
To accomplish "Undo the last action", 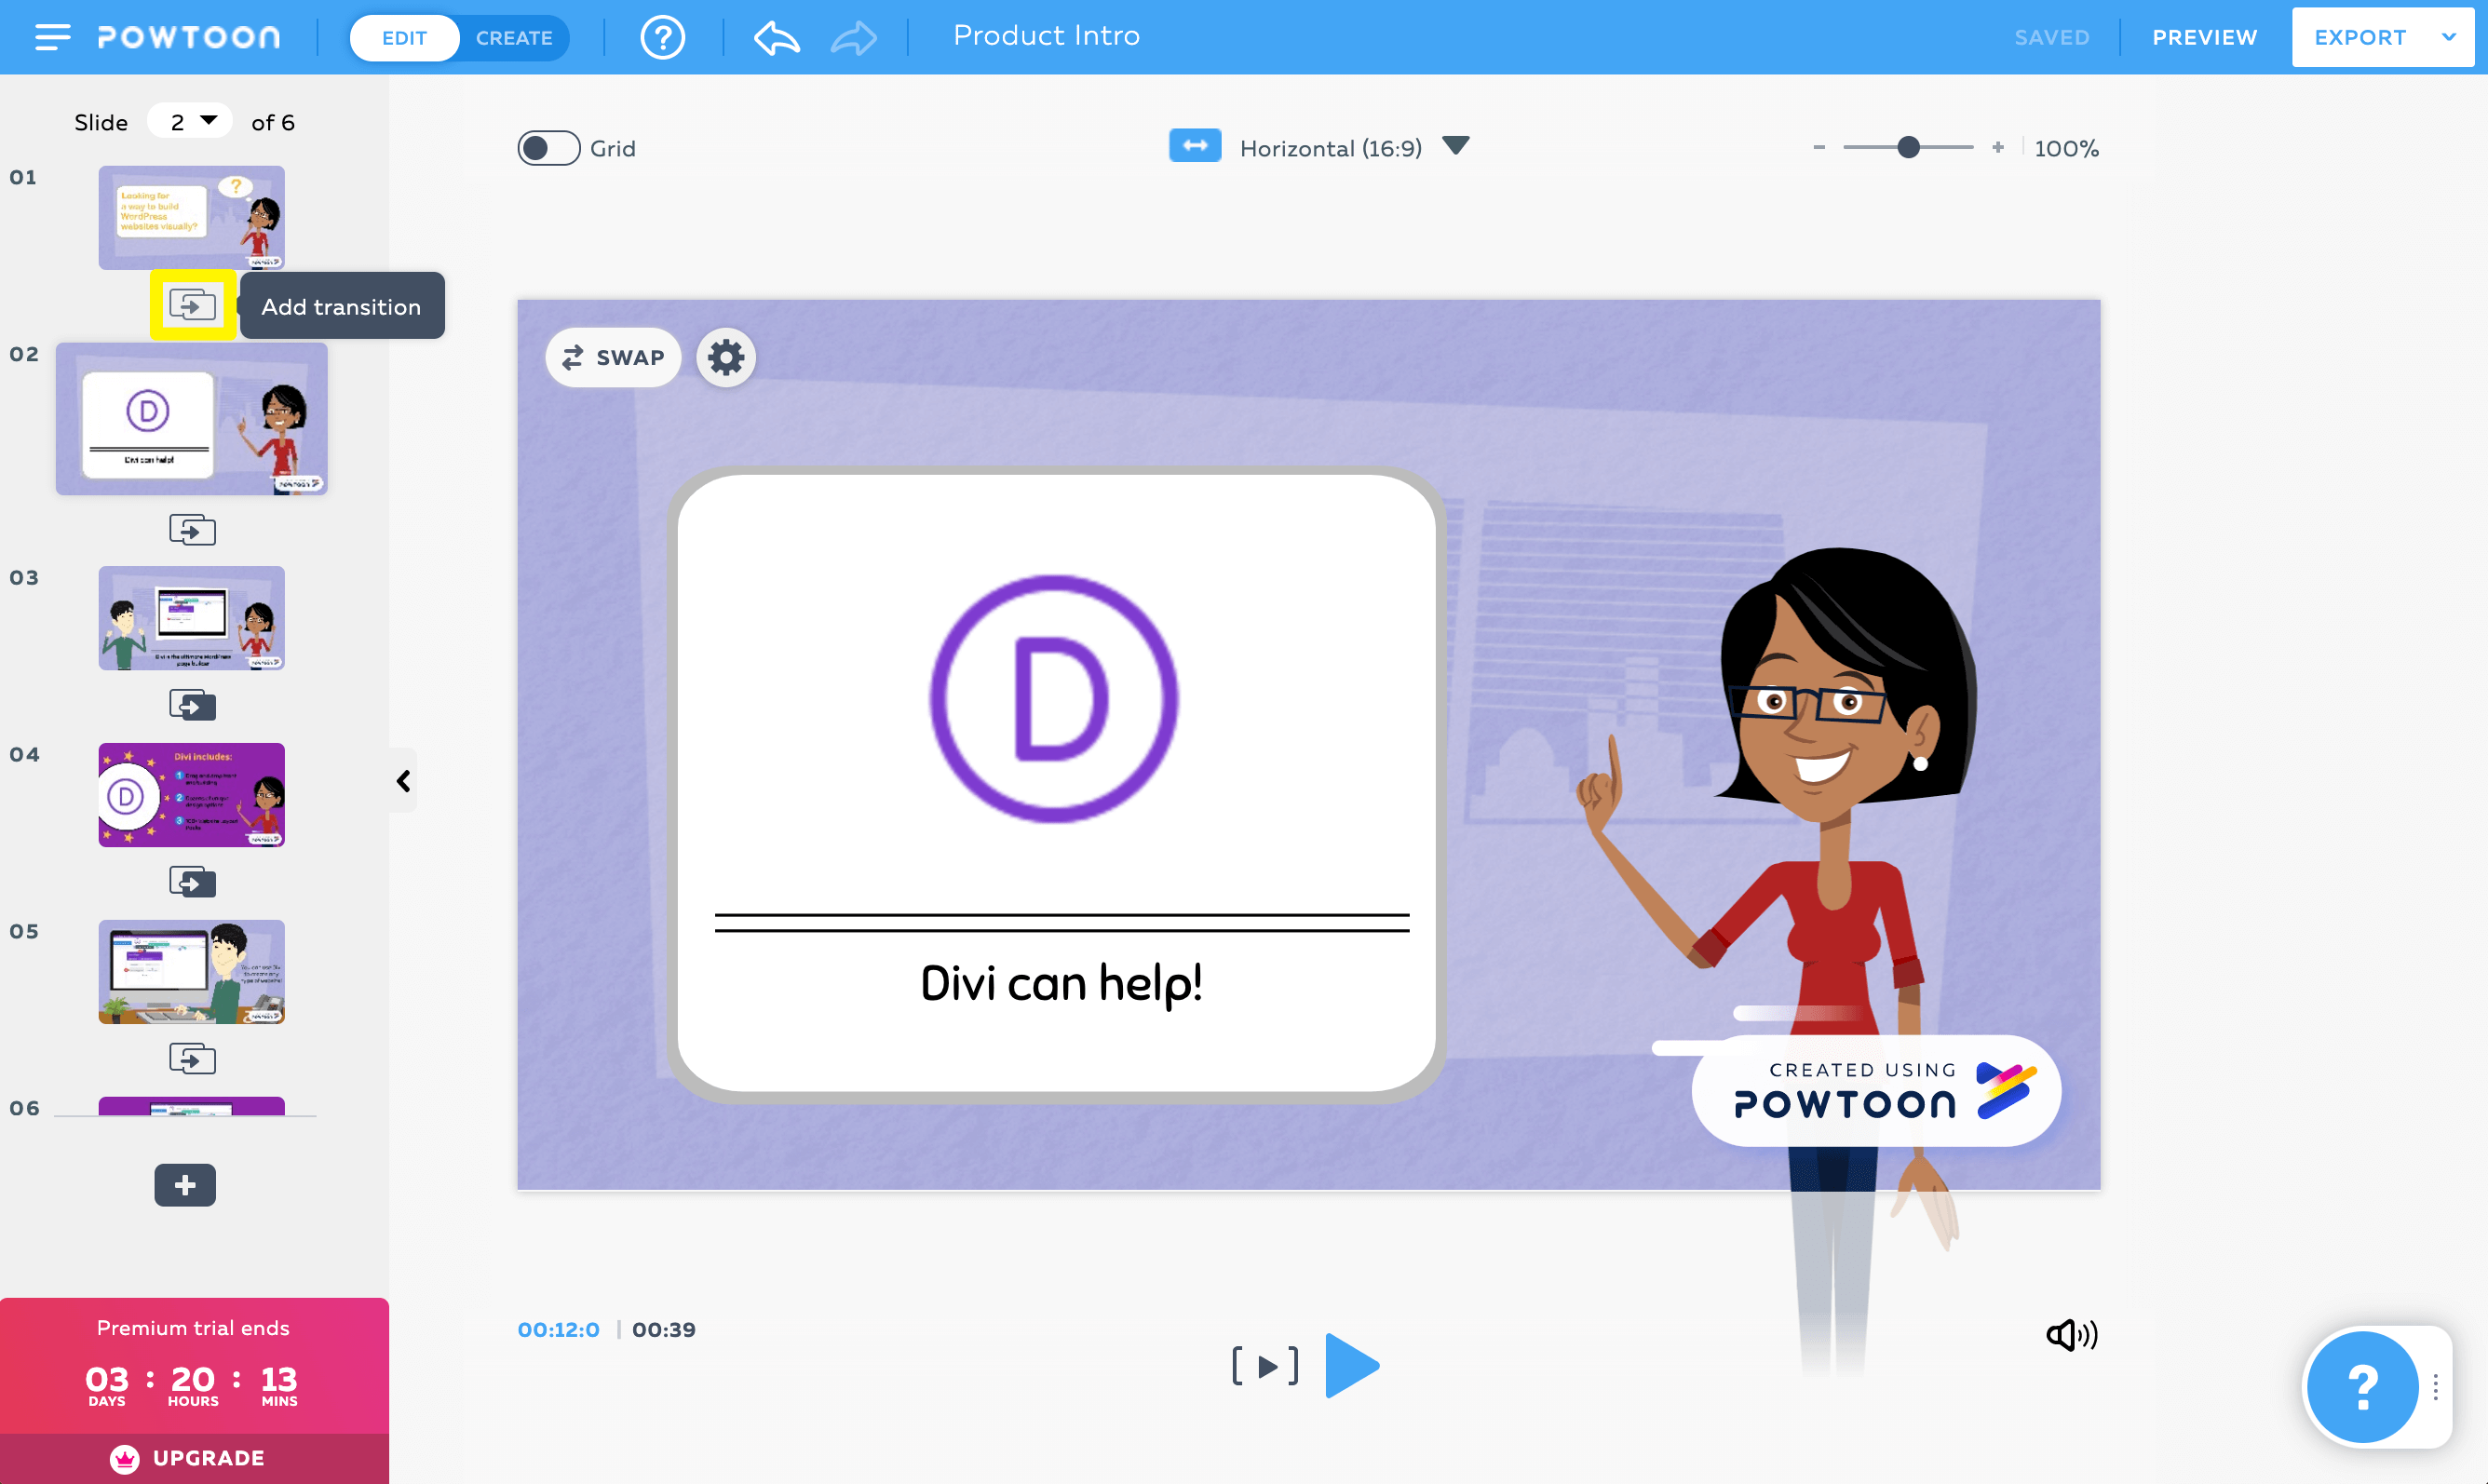I will 775,37.
